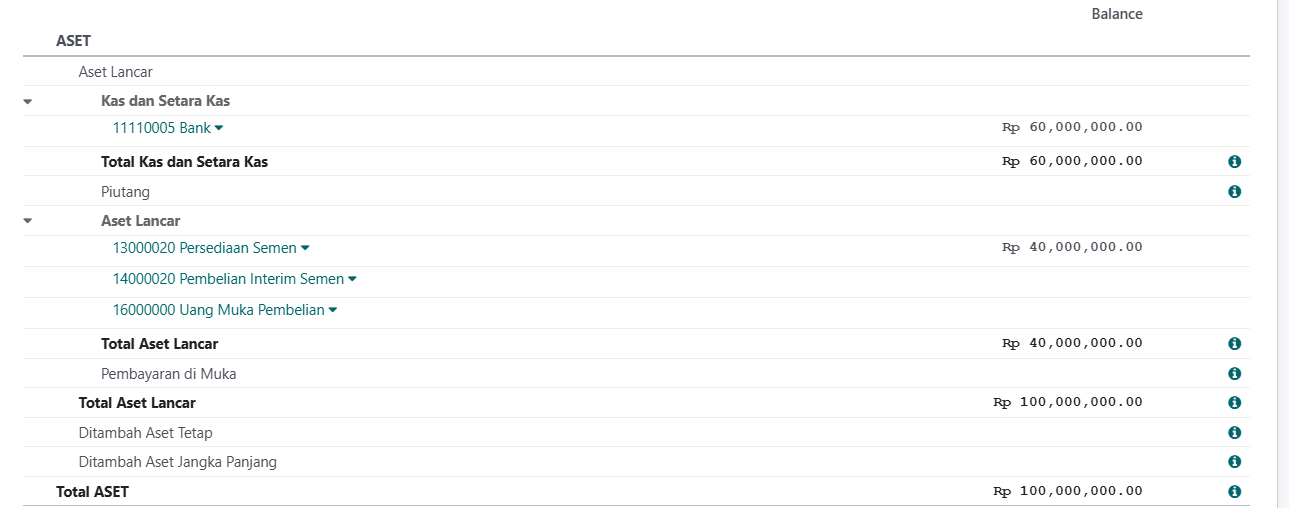Image resolution: width=1289 pixels, height=508 pixels.
Task: Open dropdown caret for 13000020 Persediaan Semen
Action: [305, 248]
